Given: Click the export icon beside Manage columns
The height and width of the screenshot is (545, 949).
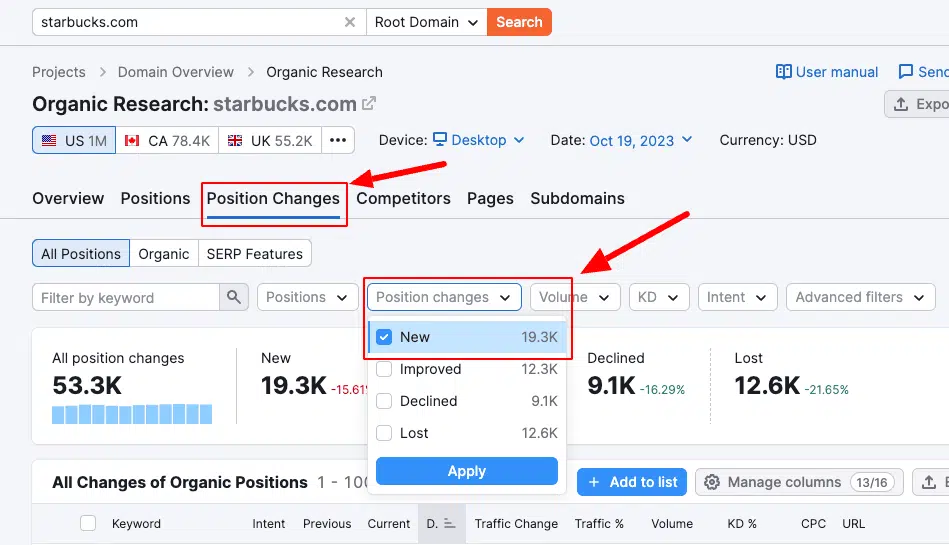Looking at the screenshot, I should click(928, 482).
